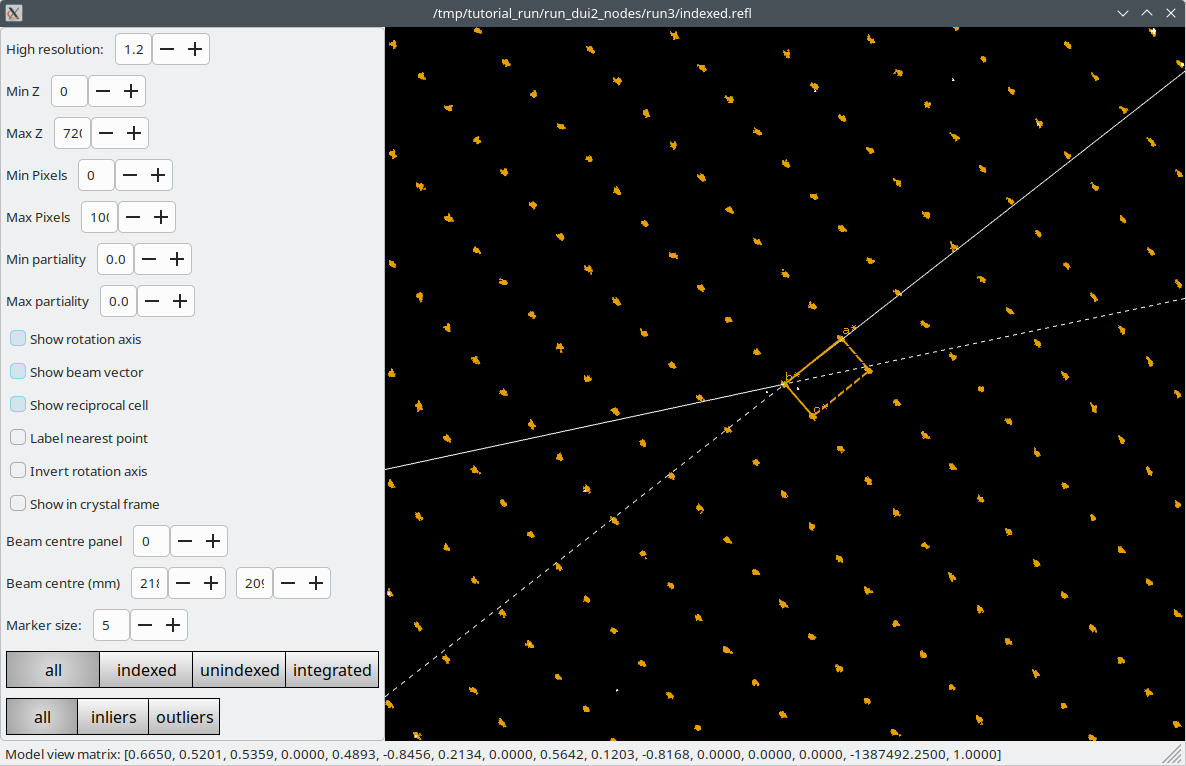This screenshot has width=1186, height=766.
Task: Increase Max Pixels value
Action: pyautogui.click(x=161, y=217)
